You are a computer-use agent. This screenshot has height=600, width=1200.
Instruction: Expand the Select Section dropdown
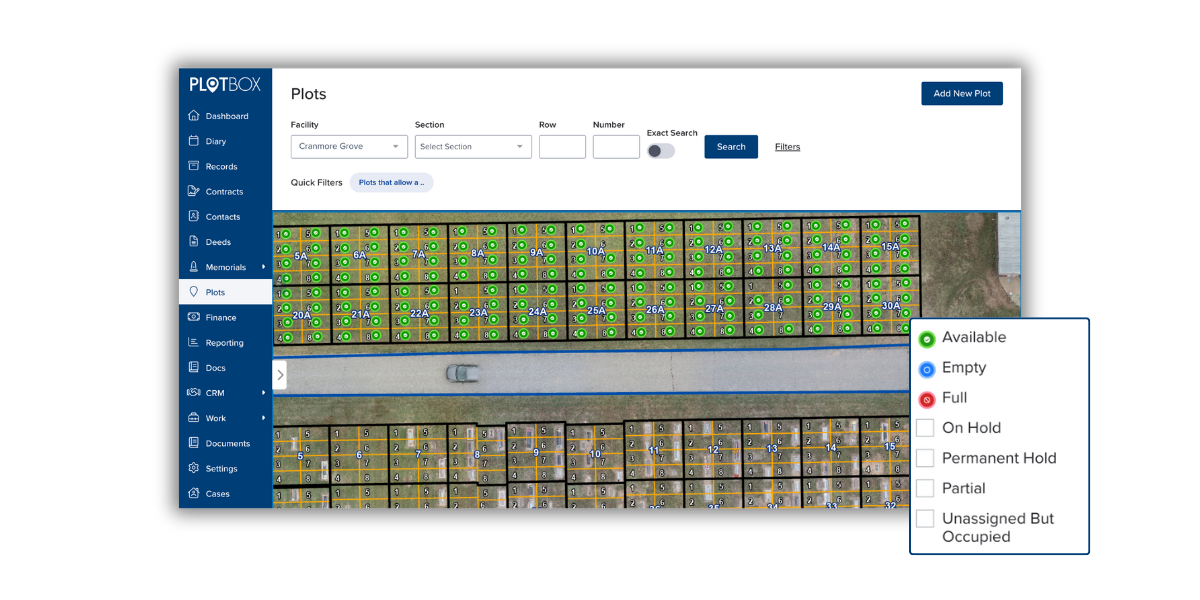[473, 147]
